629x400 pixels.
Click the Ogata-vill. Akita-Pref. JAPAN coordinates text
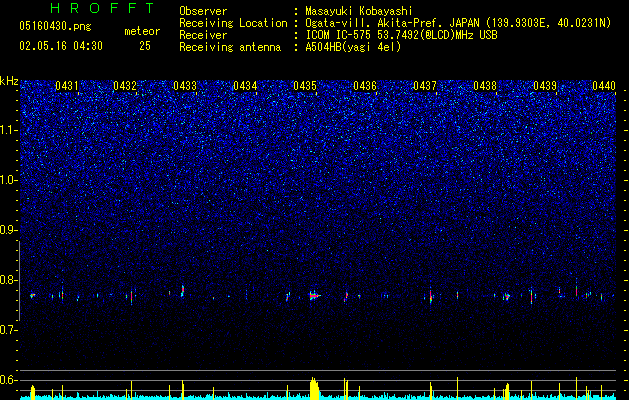tap(458, 23)
